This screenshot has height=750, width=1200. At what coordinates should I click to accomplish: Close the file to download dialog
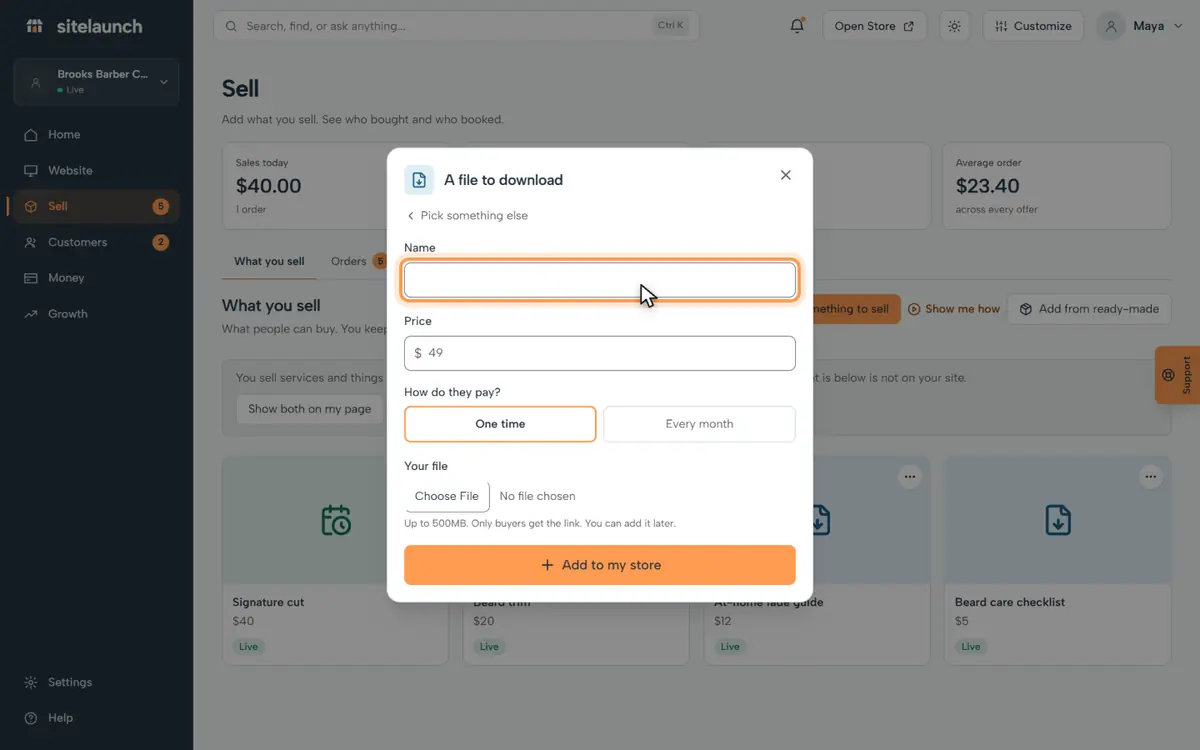point(785,175)
